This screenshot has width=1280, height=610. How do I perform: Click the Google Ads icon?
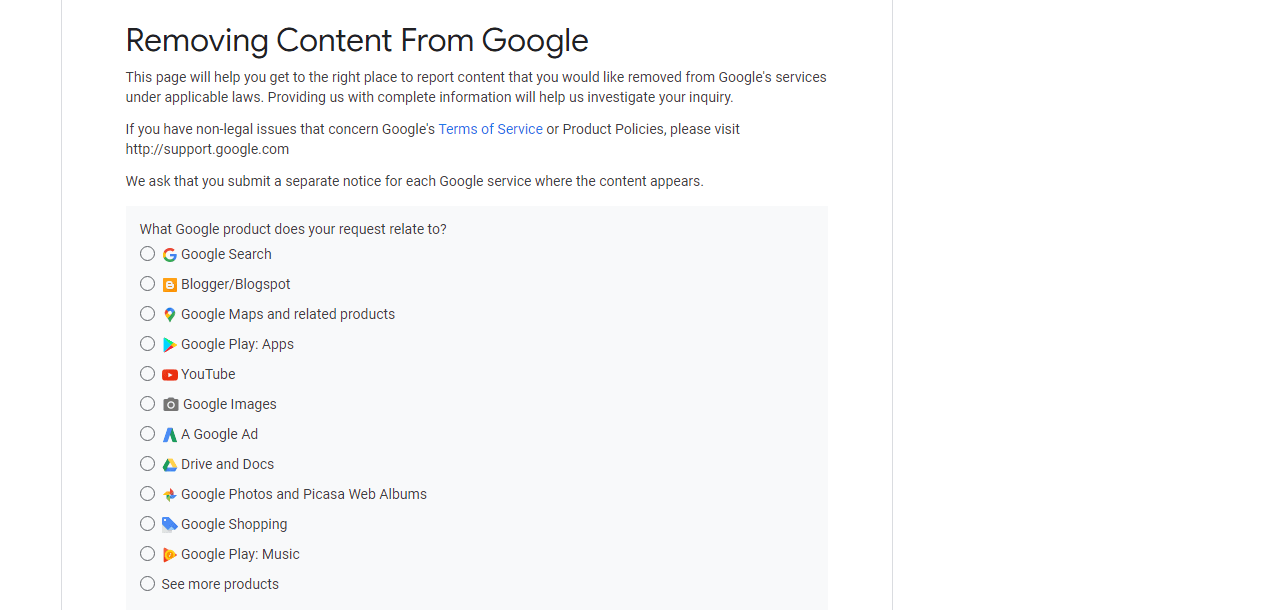click(x=170, y=434)
